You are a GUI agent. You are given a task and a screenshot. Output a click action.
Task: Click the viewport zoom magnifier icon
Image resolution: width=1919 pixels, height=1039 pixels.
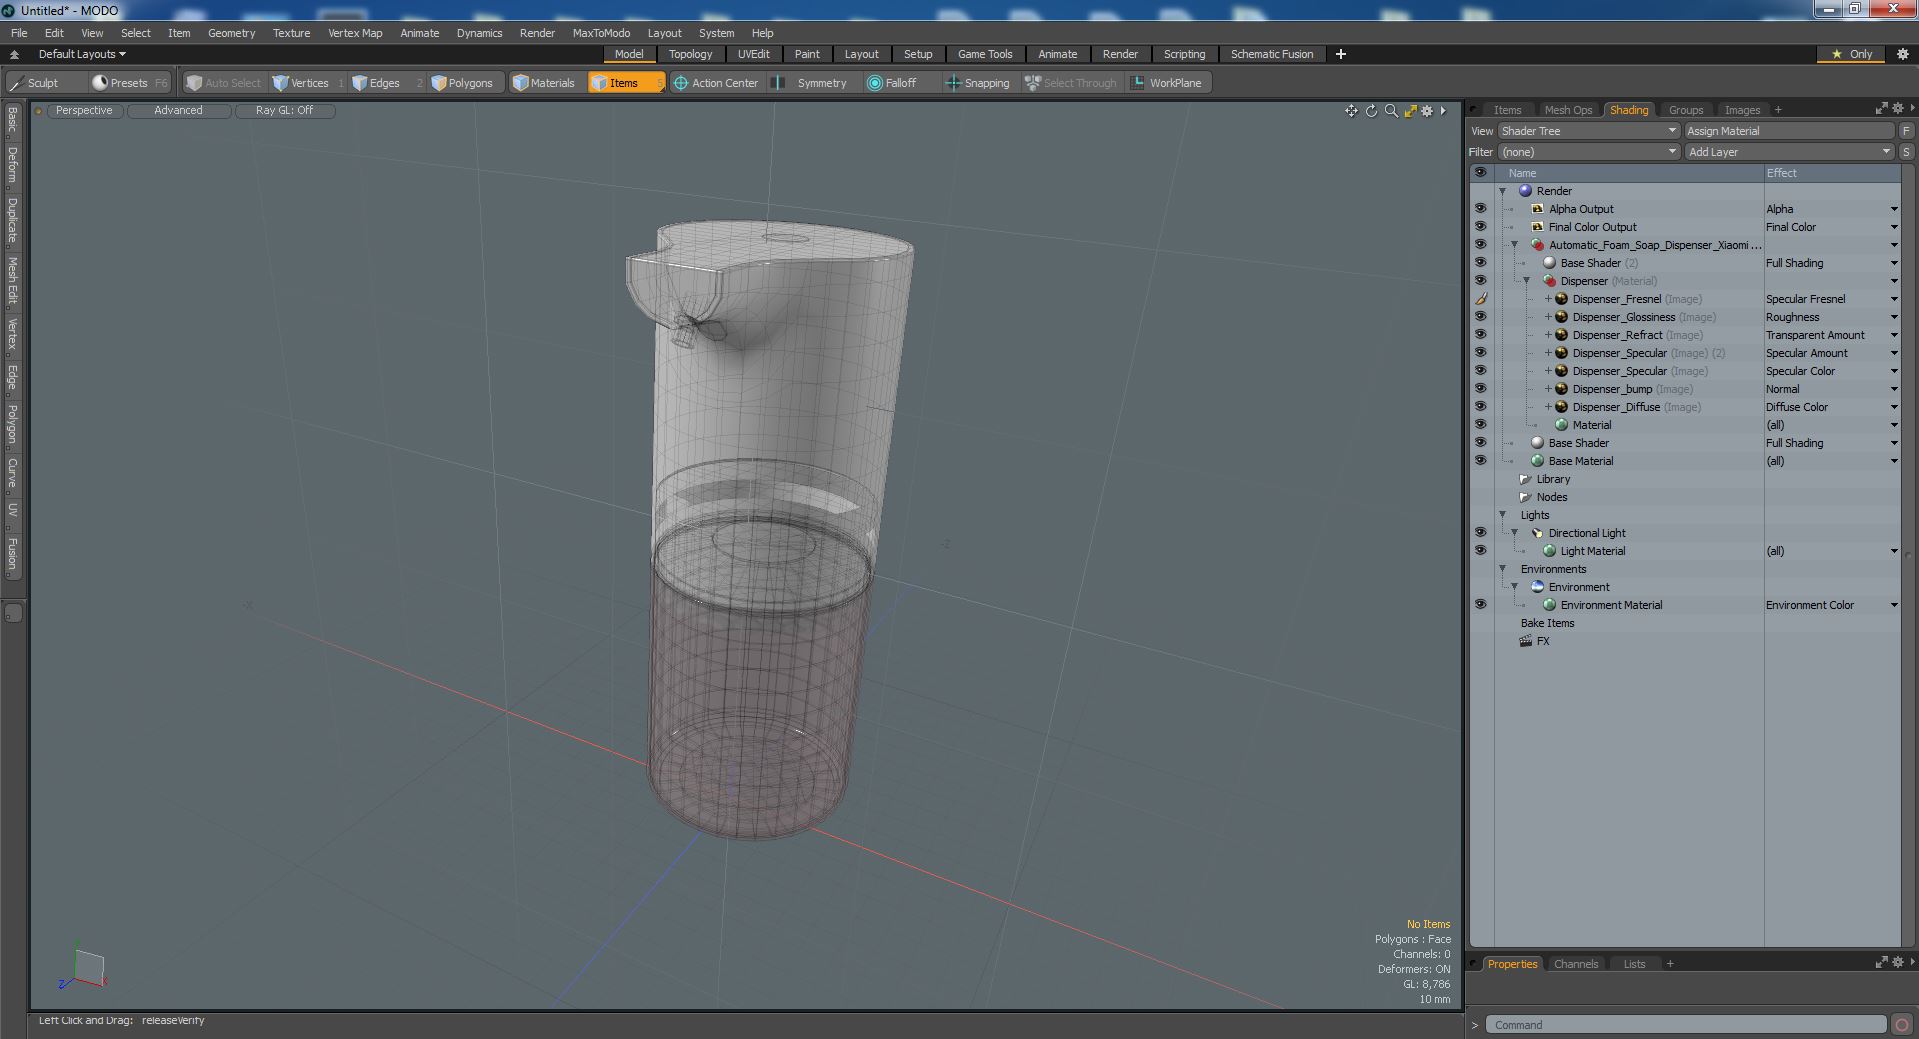(x=1391, y=111)
